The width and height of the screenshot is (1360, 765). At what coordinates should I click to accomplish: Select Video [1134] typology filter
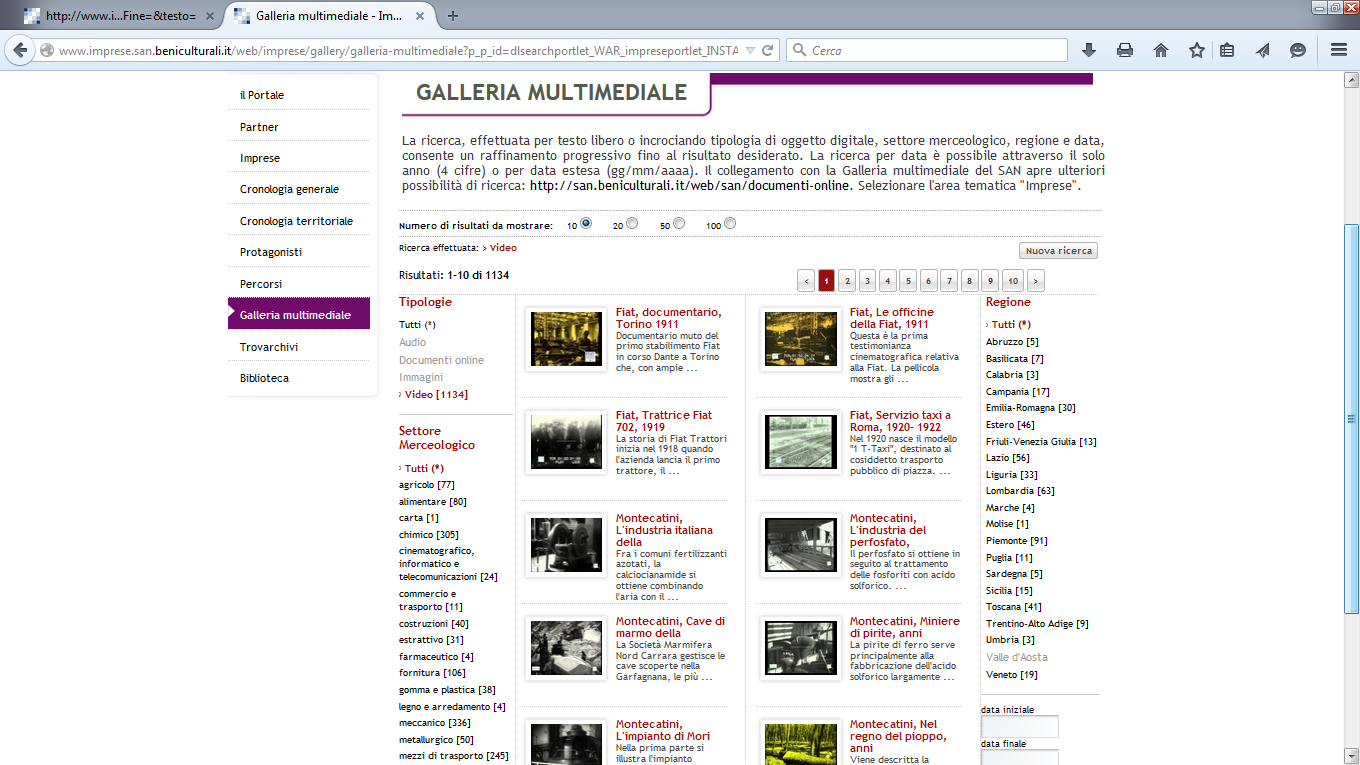436,394
